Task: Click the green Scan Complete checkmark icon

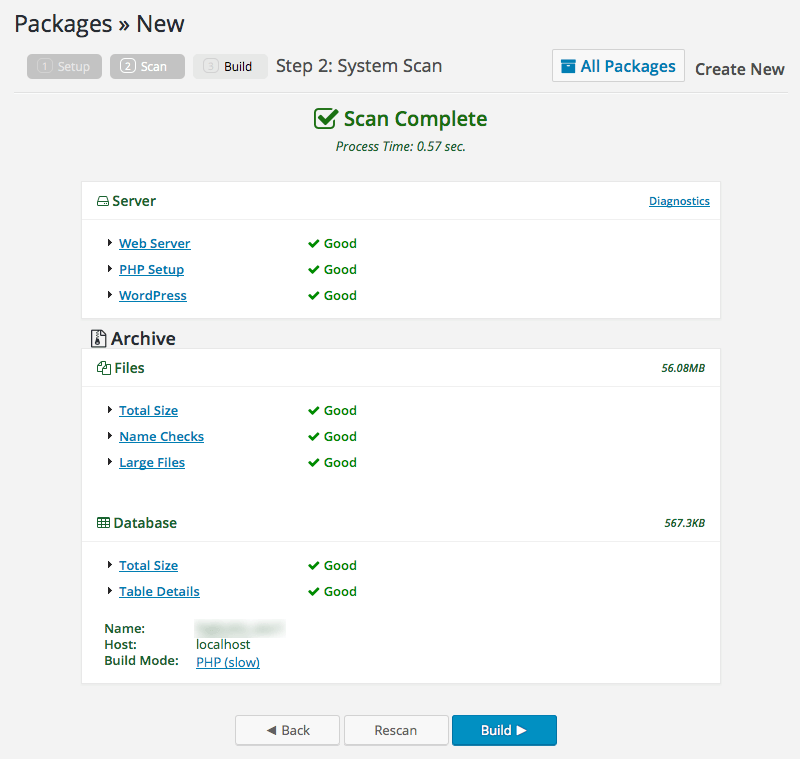Action: coord(325,118)
